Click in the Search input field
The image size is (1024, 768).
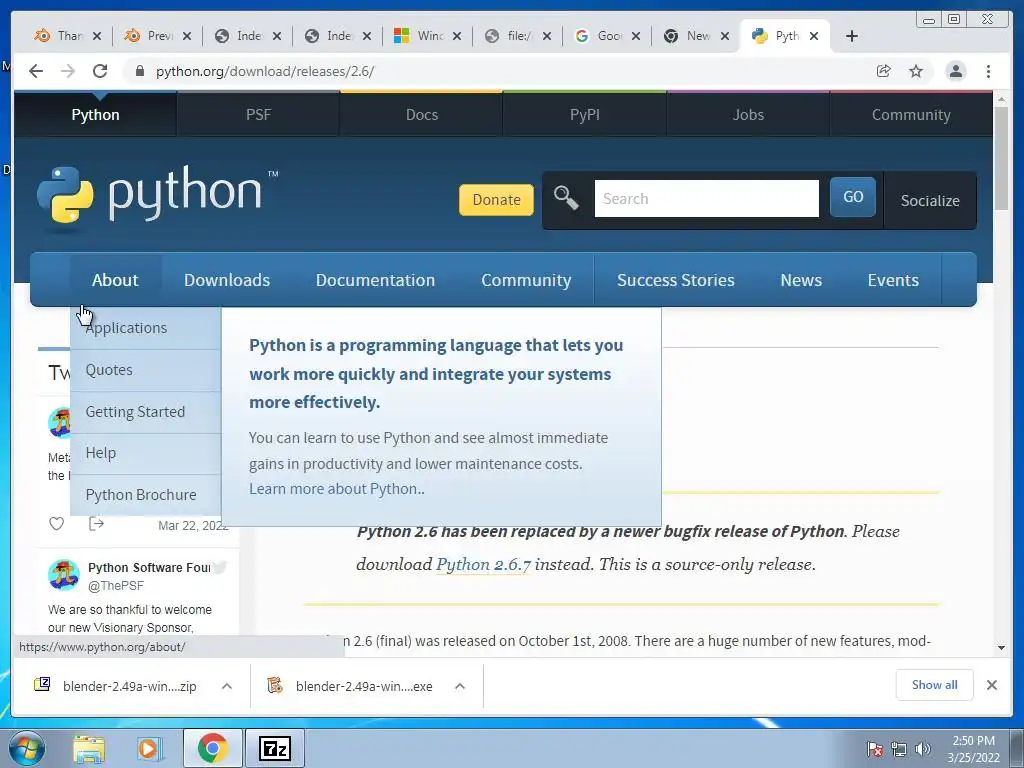pyautogui.click(x=706, y=199)
